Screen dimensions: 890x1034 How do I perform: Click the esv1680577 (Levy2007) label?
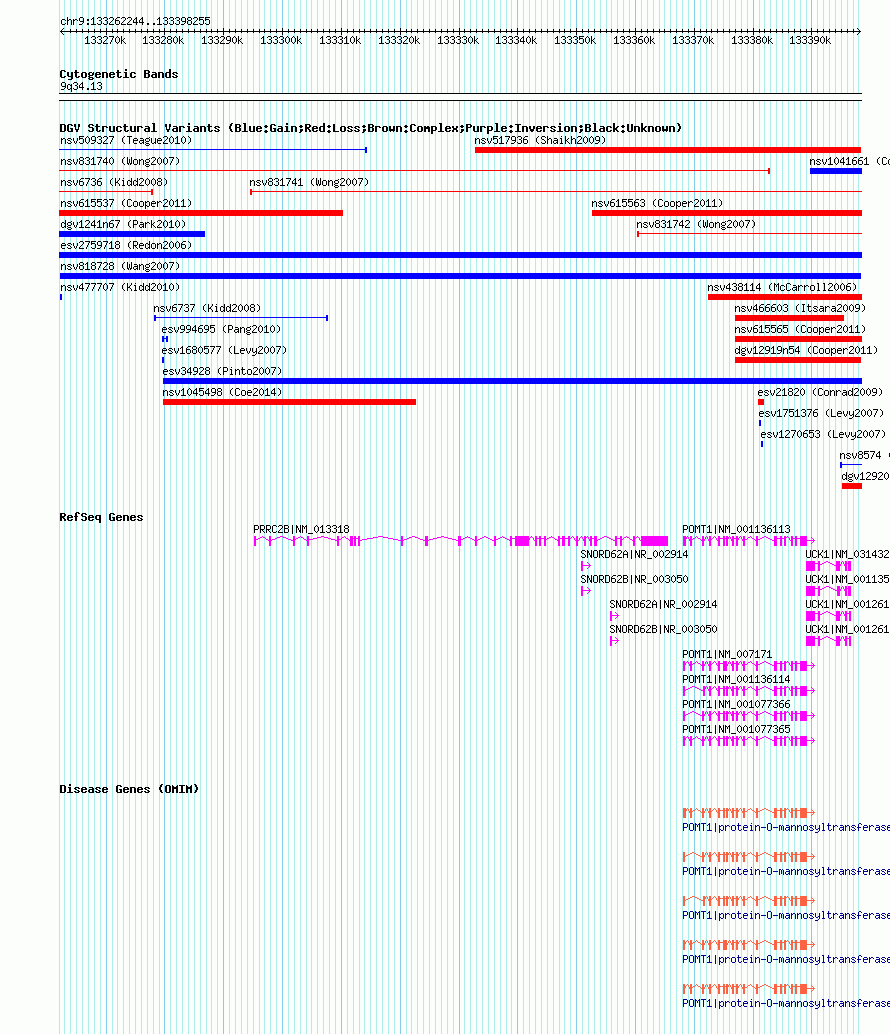(x=224, y=351)
